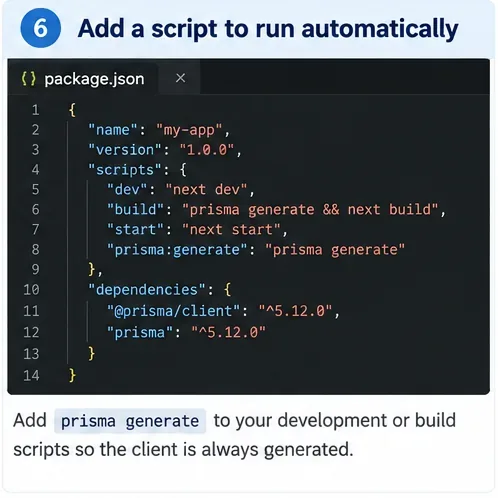Click the "build" script key
This screenshot has width=498, height=498.
pos(135,210)
